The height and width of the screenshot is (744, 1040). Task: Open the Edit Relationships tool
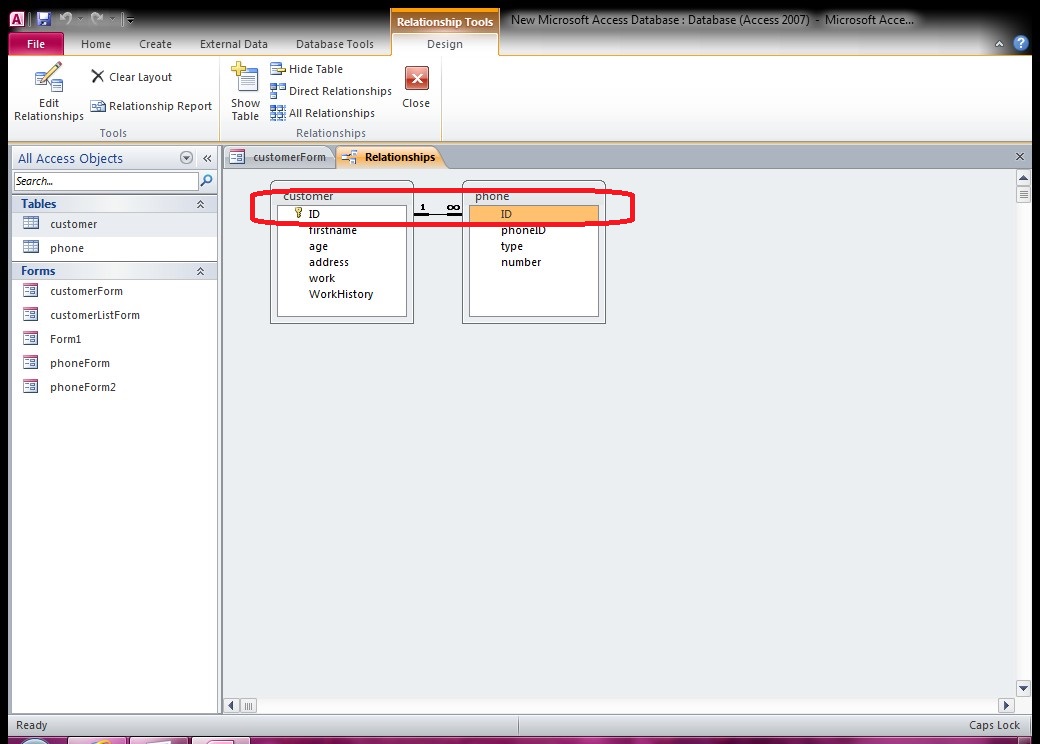[48, 92]
